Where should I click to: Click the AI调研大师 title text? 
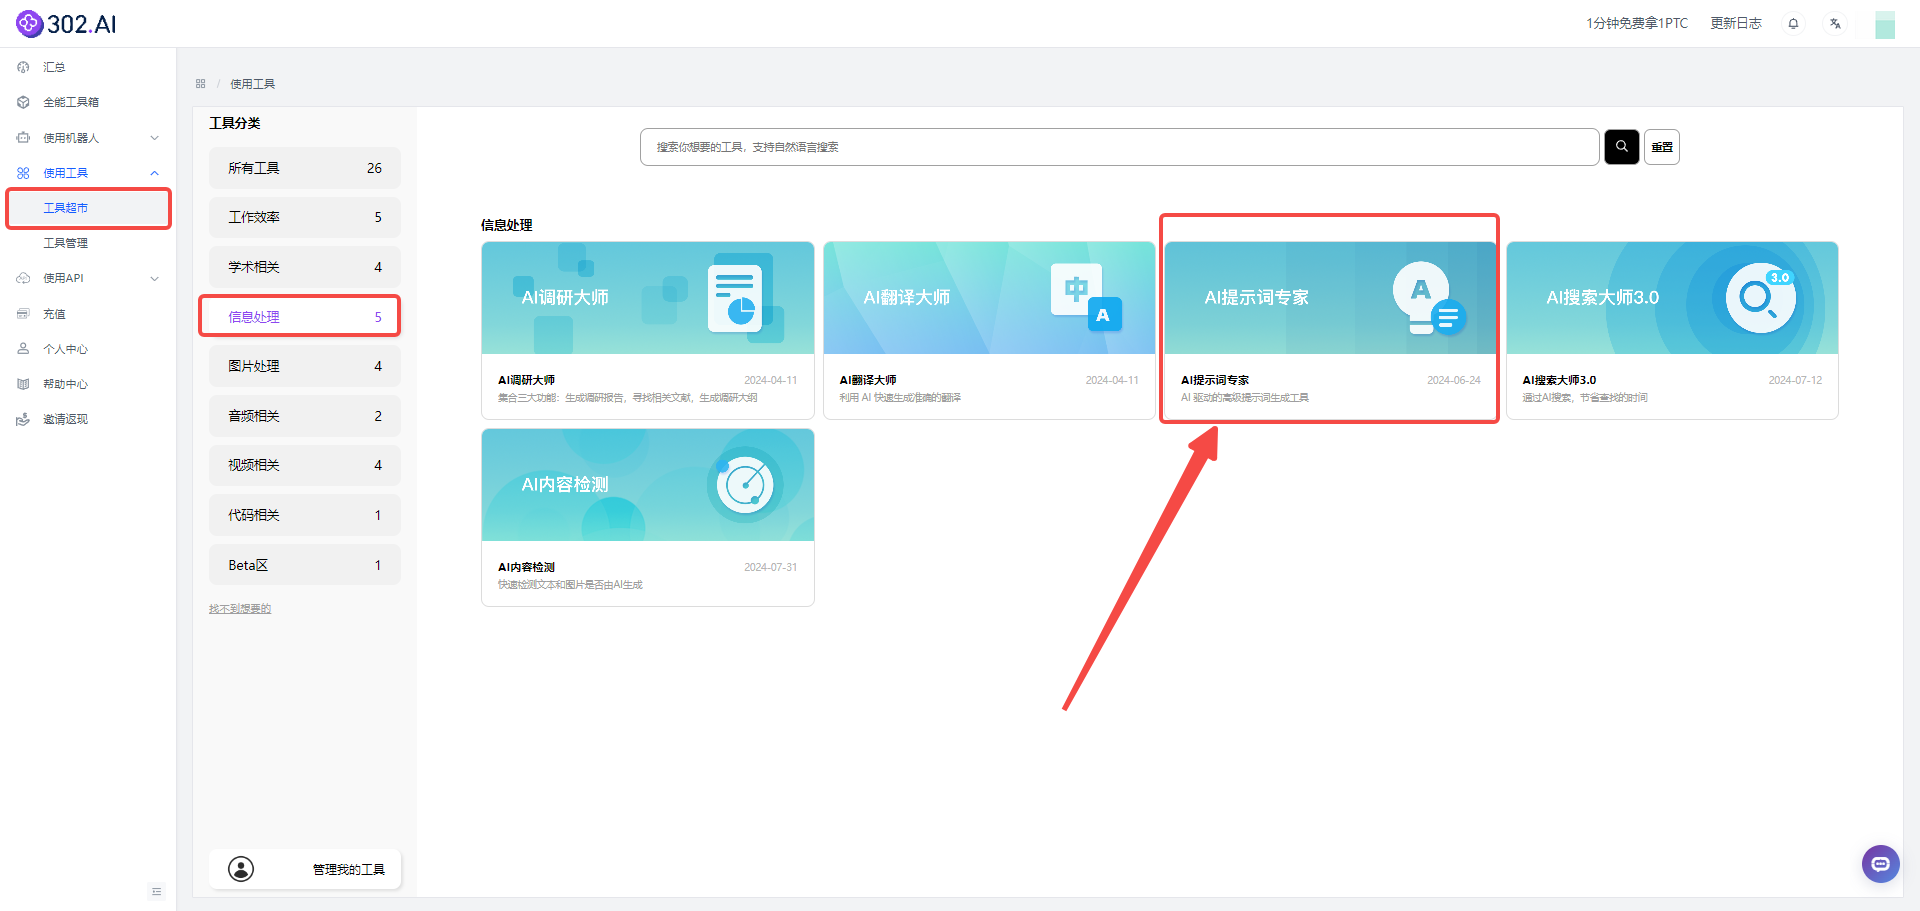tap(526, 380)
